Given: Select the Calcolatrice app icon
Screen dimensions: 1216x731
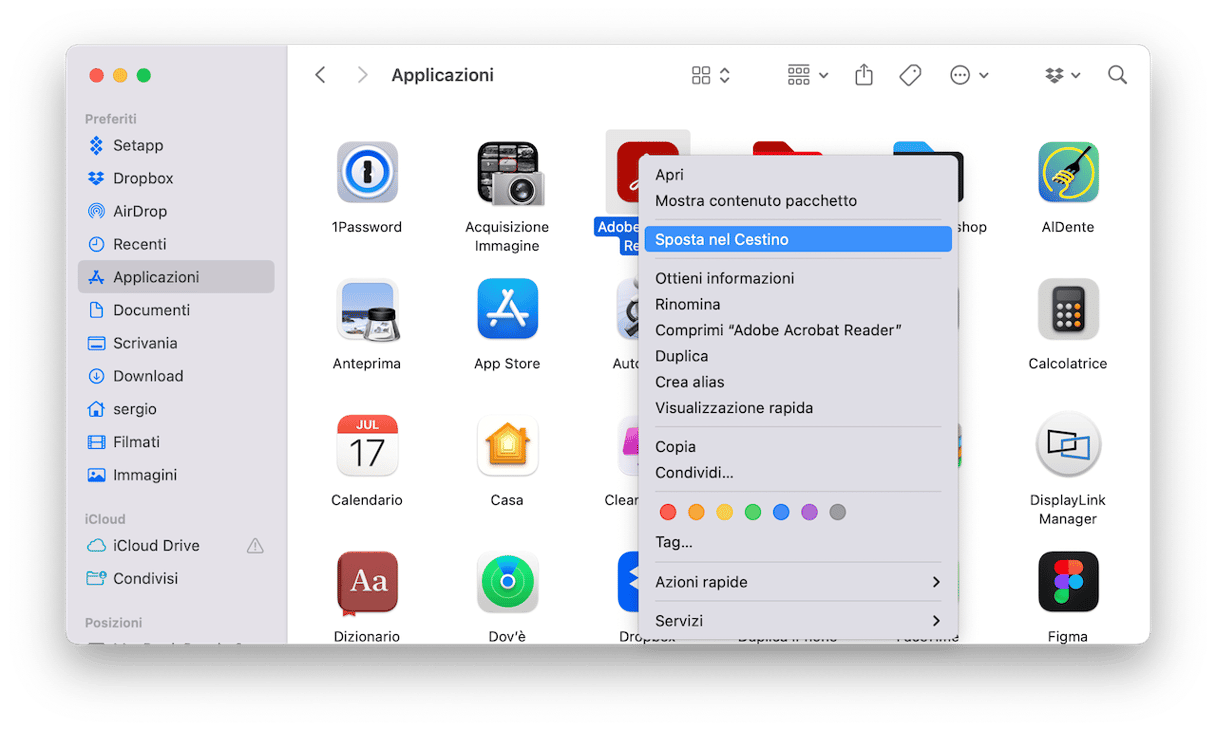Looking at the screenshot, I should (1068, 310).
